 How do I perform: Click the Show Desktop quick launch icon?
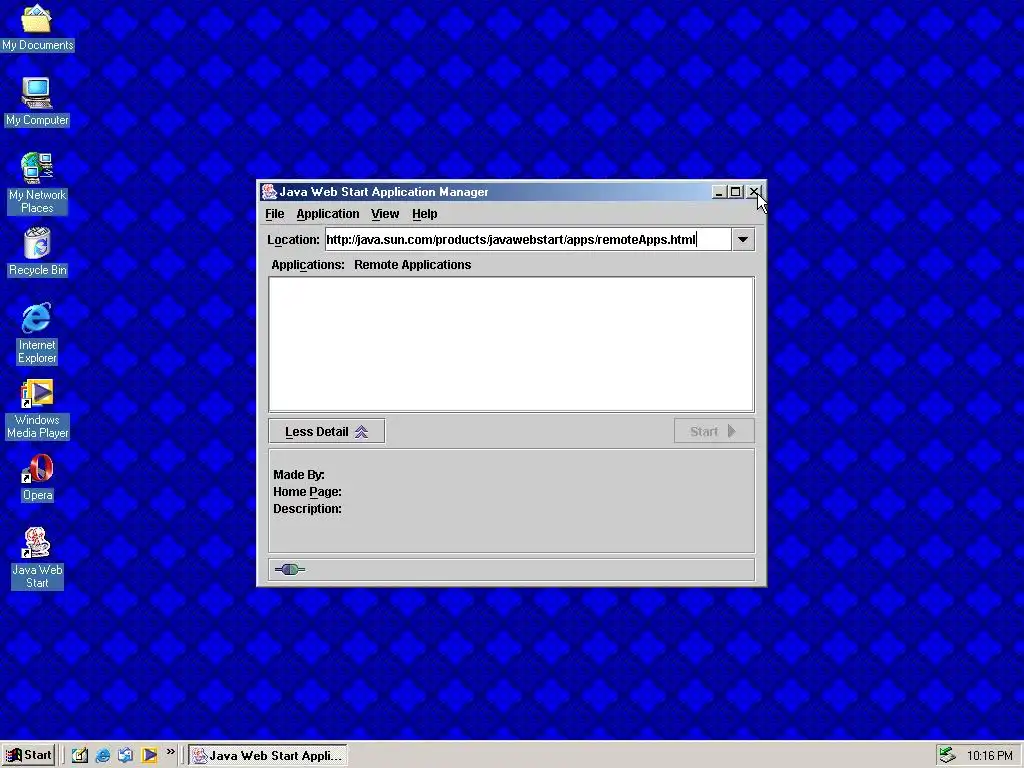pyautogui.click(x=80, y=755)
